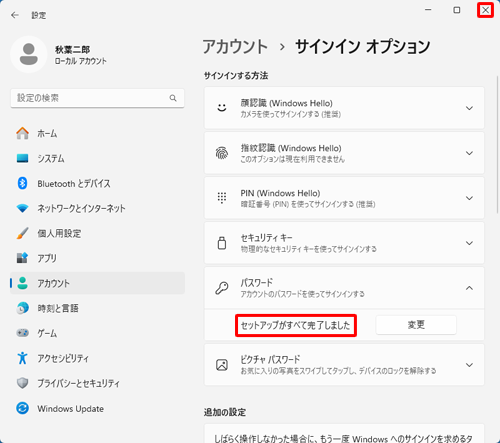
Task: Close the 設定 window
Action: click(485, 10)
